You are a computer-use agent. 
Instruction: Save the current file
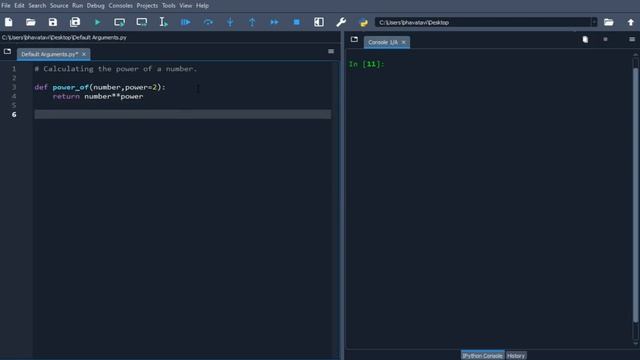pyautogui.click(x=53, y=22)
